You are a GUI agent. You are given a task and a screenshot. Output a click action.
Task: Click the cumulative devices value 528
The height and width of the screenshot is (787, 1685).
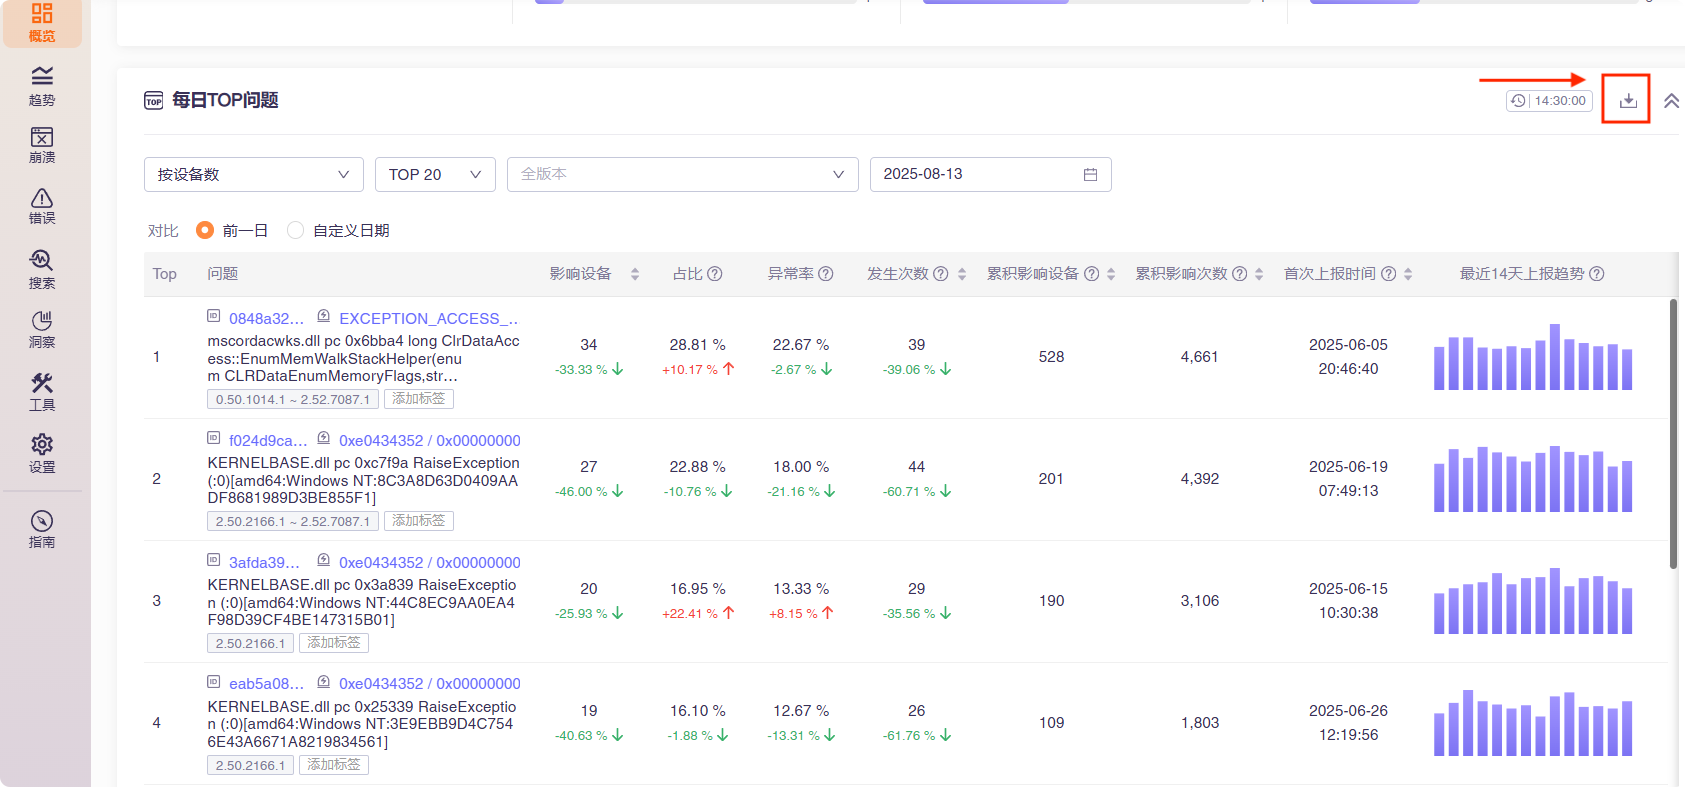1051,357
